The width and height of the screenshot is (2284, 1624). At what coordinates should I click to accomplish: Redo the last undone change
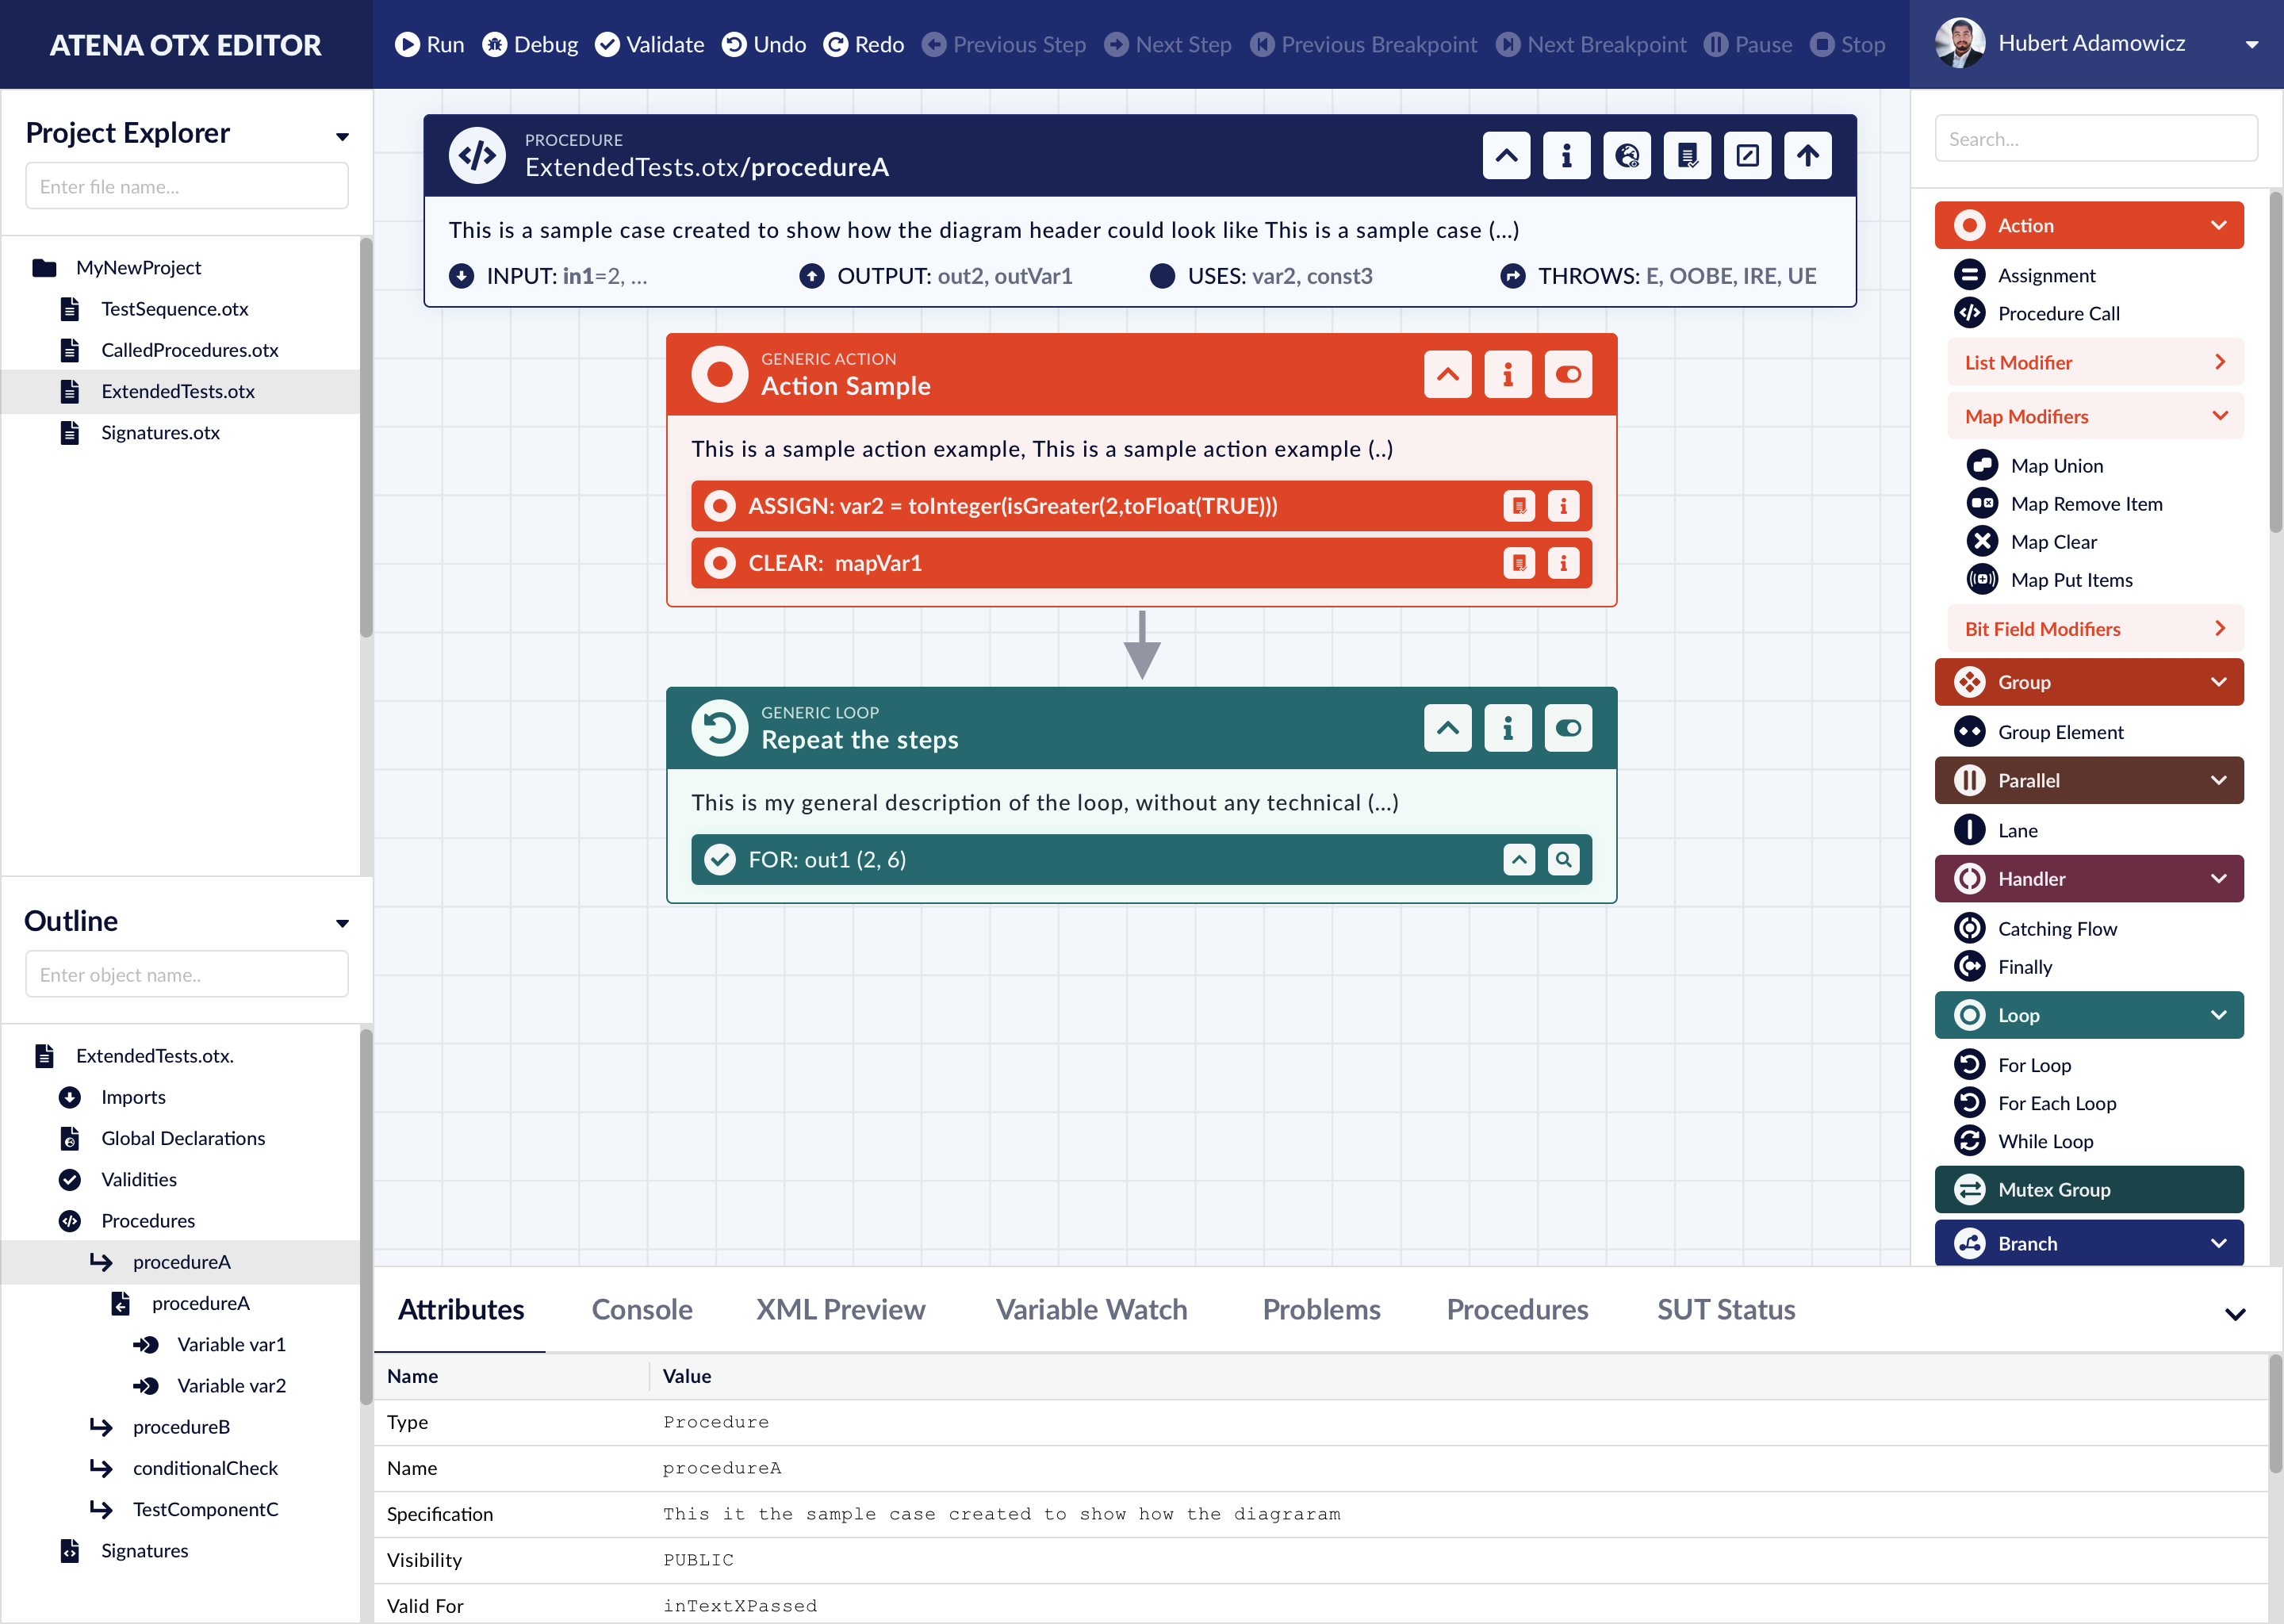[864, 44]
